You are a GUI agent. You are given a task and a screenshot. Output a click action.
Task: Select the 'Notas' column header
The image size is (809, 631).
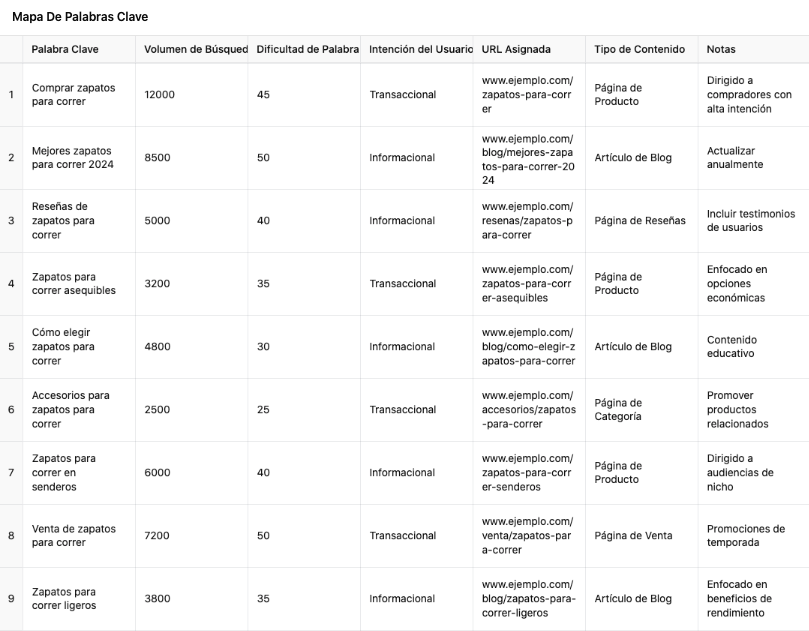tap(721, 49)
